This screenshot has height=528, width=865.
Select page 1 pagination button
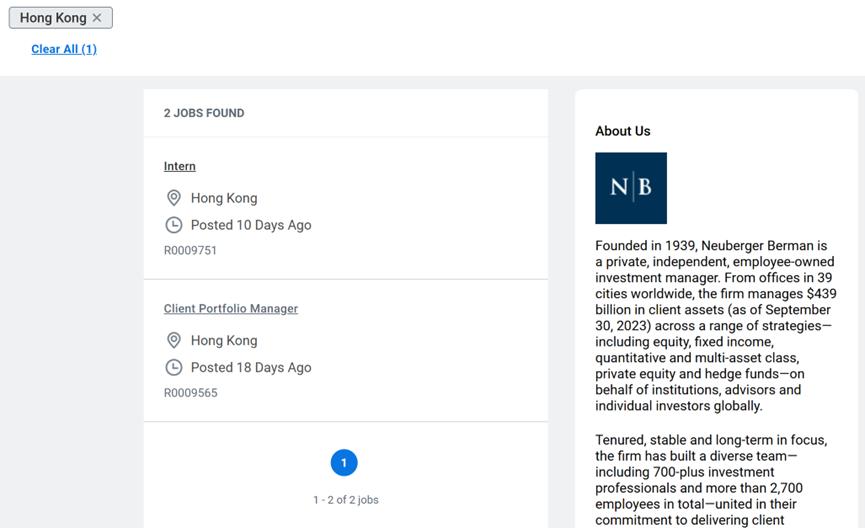point(344,463)
